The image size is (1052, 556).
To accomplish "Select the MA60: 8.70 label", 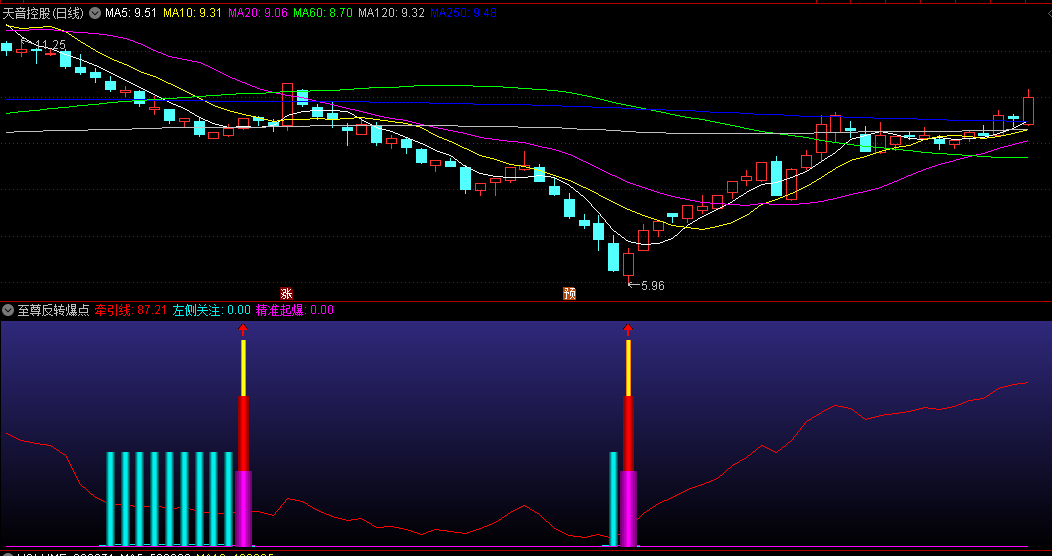I will point(323,13).
